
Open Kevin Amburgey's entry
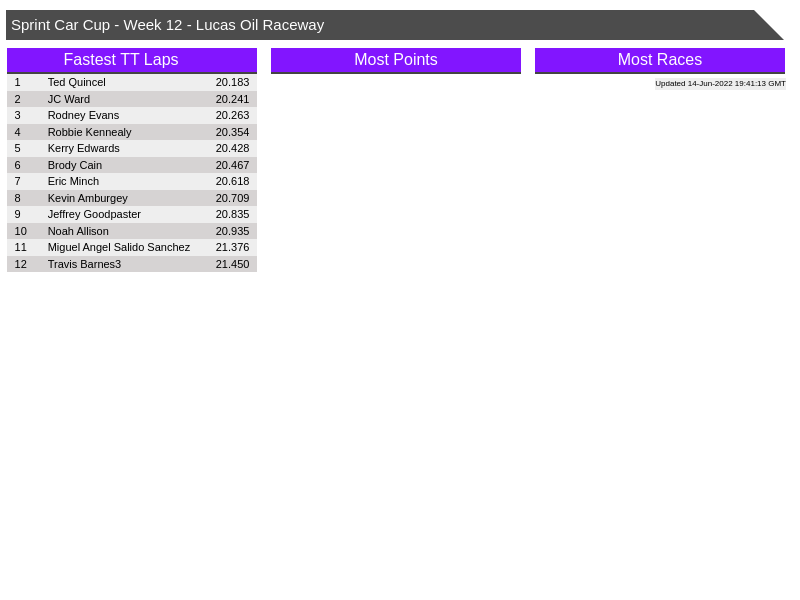[x=88, y=198]
